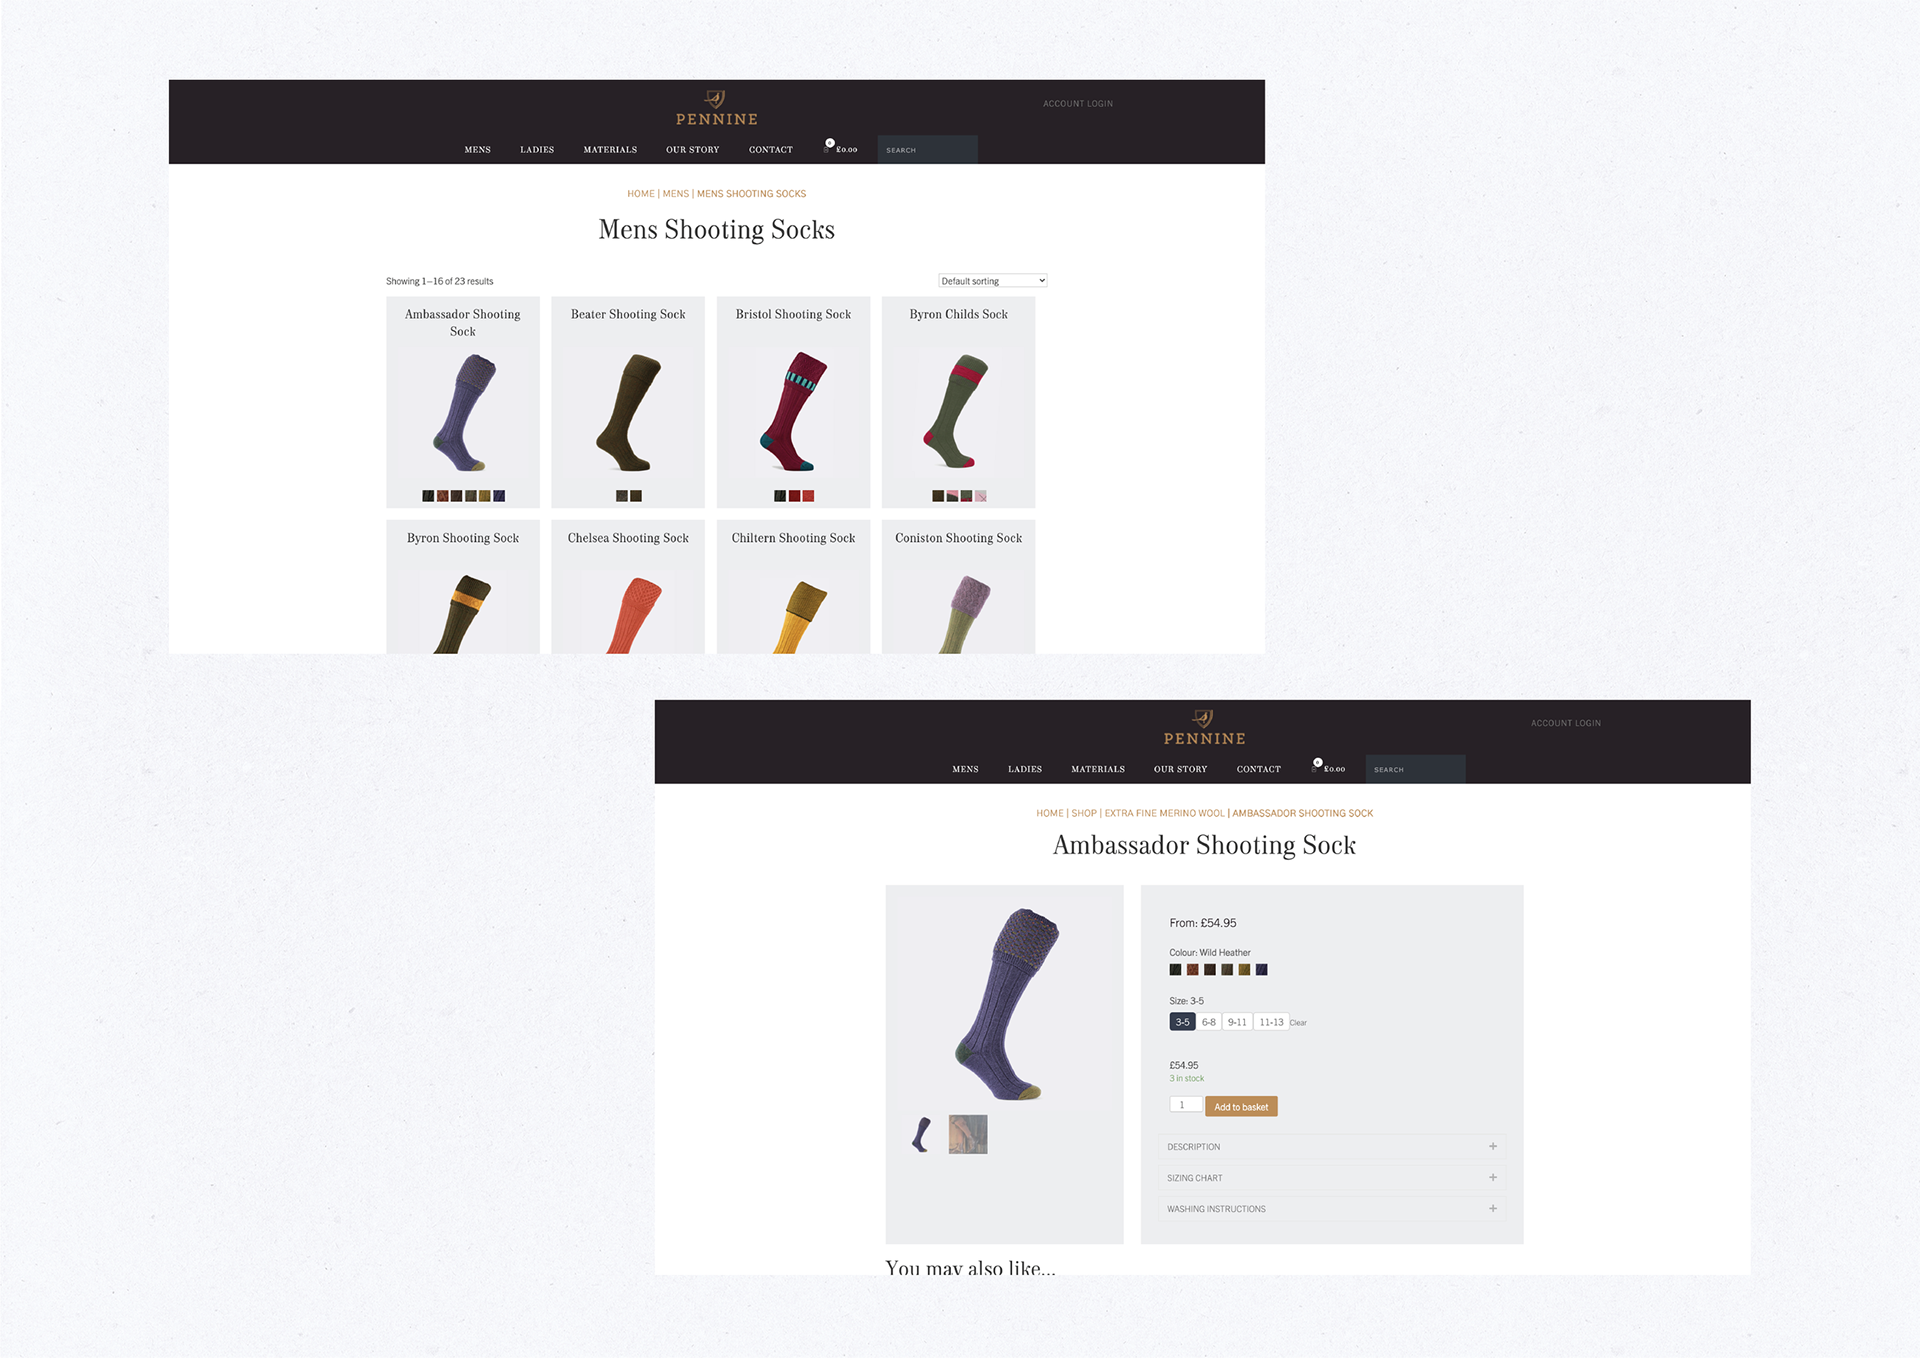Clear the selected size option

coord(1298,1023)
